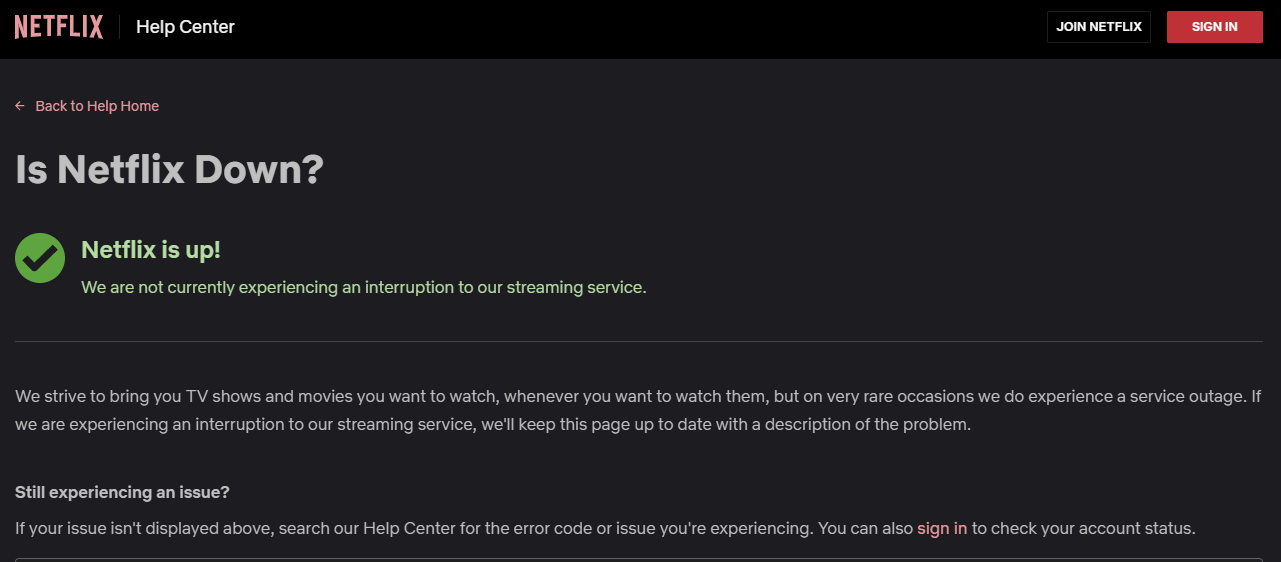The width and height of the screenshot is (1281, 562).
Task: Open the Help Center header link
Action: point(185,27)
